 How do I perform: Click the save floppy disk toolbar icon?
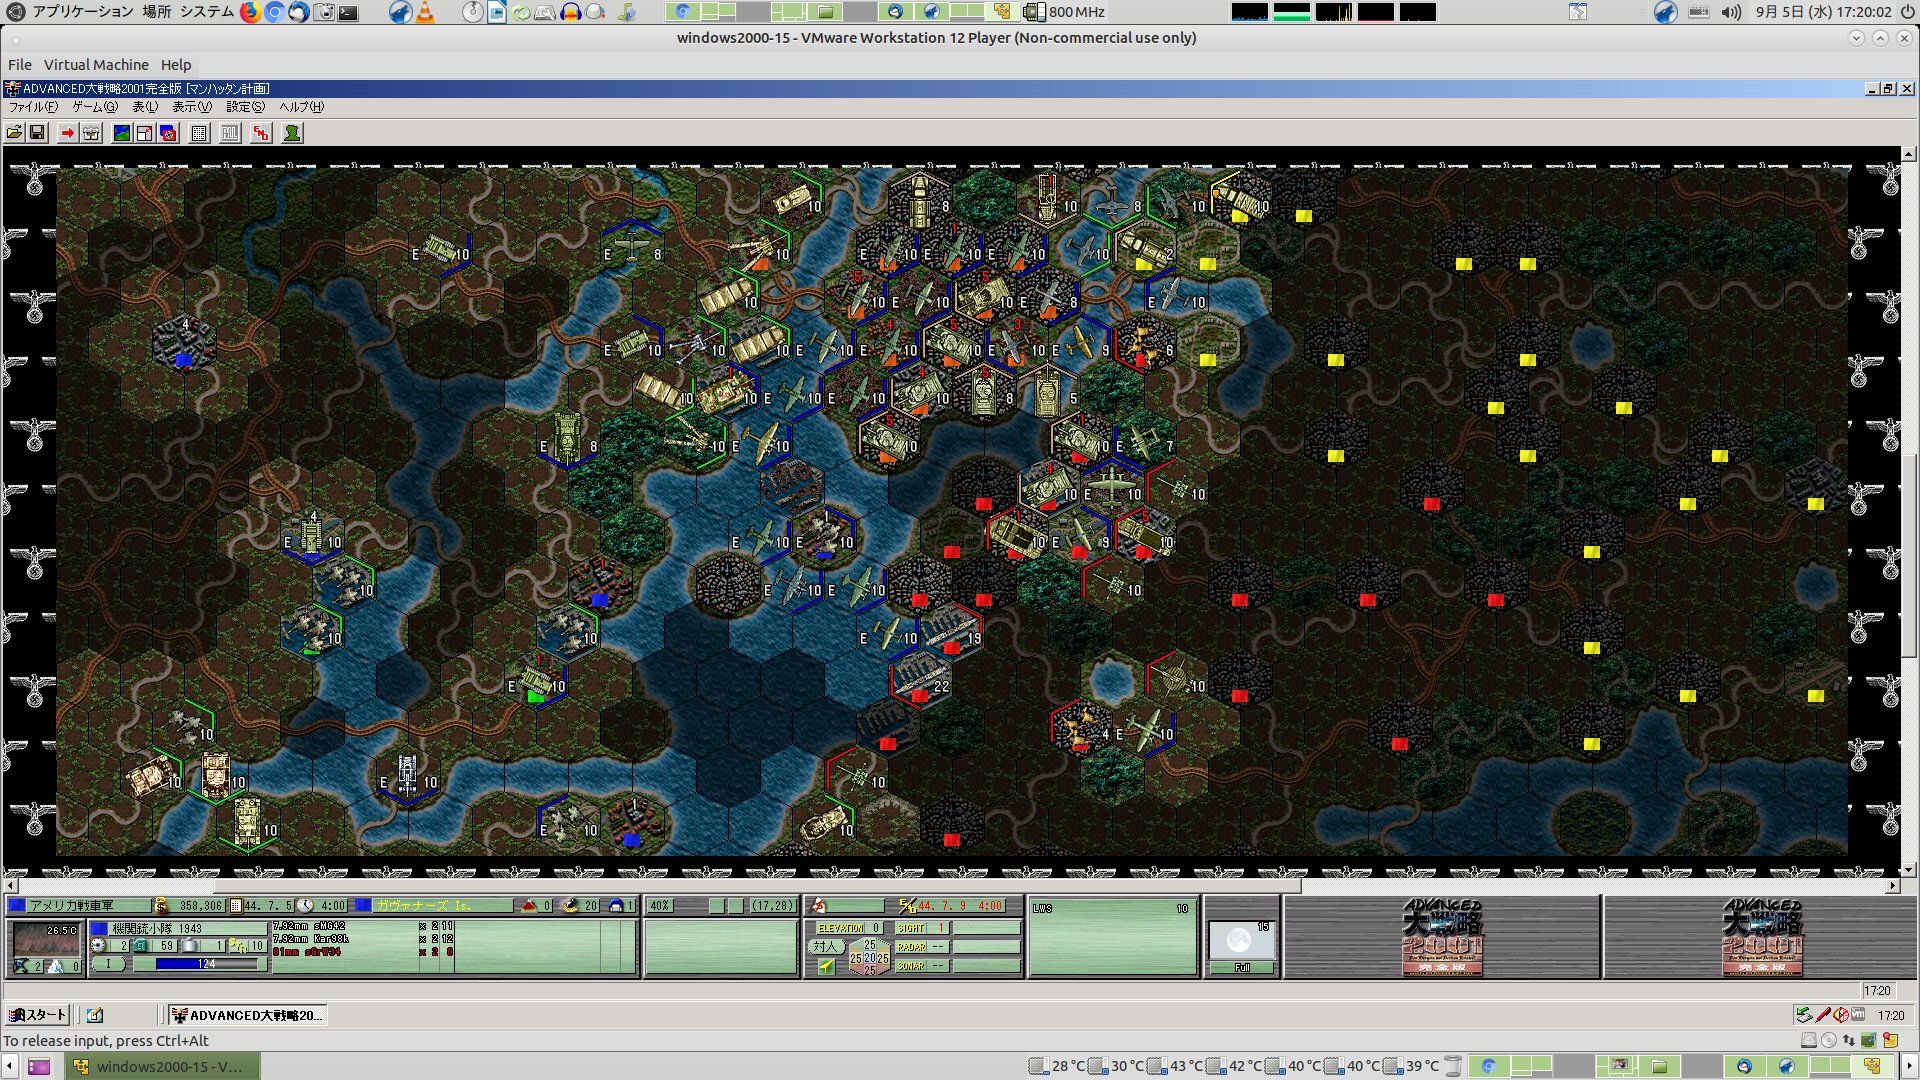(x=37, y=133)
